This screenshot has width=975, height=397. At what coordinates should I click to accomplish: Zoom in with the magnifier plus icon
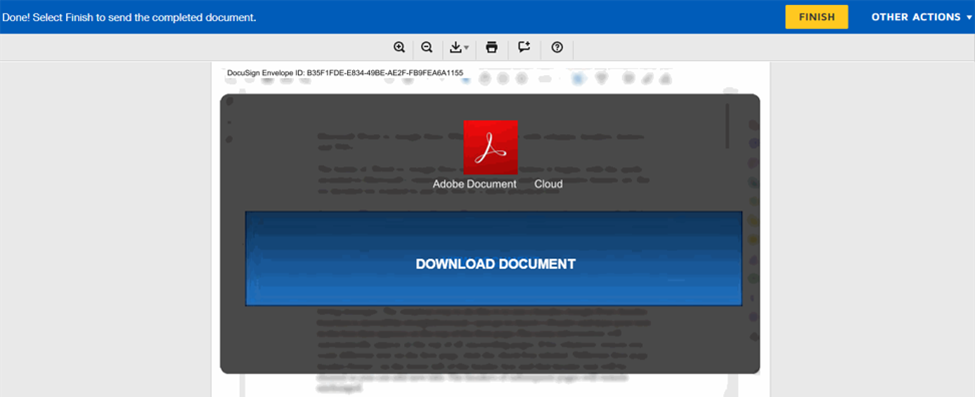coord(399,47)
